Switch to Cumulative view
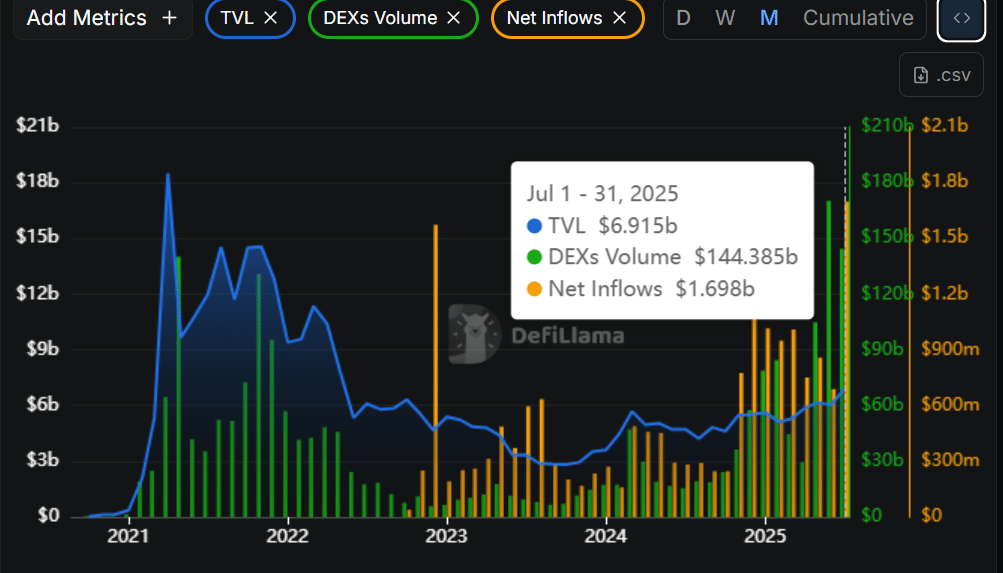Viewport: 1003px width, 573px height. tap(858, 18)
